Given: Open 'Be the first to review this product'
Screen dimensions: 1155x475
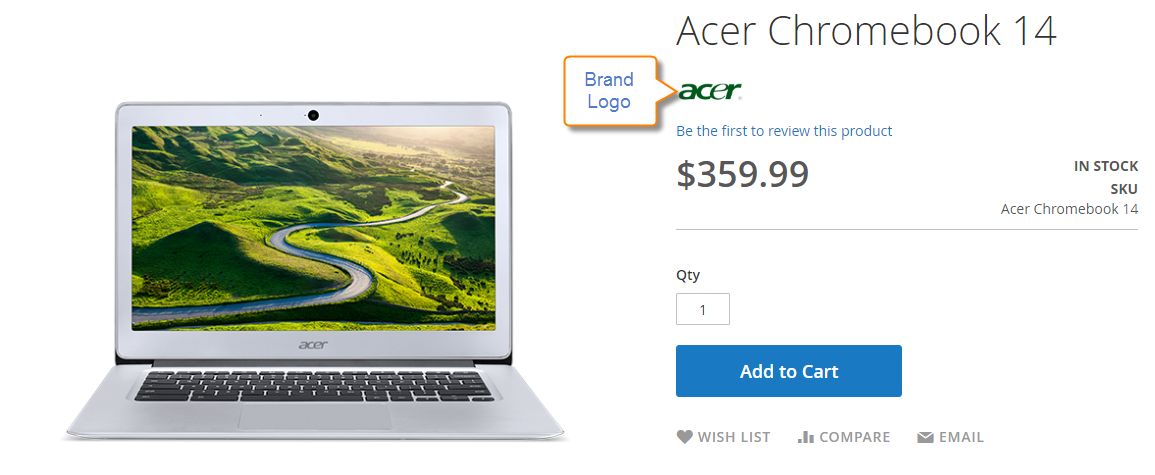Looking at the screenshot, I should (784, 131).
